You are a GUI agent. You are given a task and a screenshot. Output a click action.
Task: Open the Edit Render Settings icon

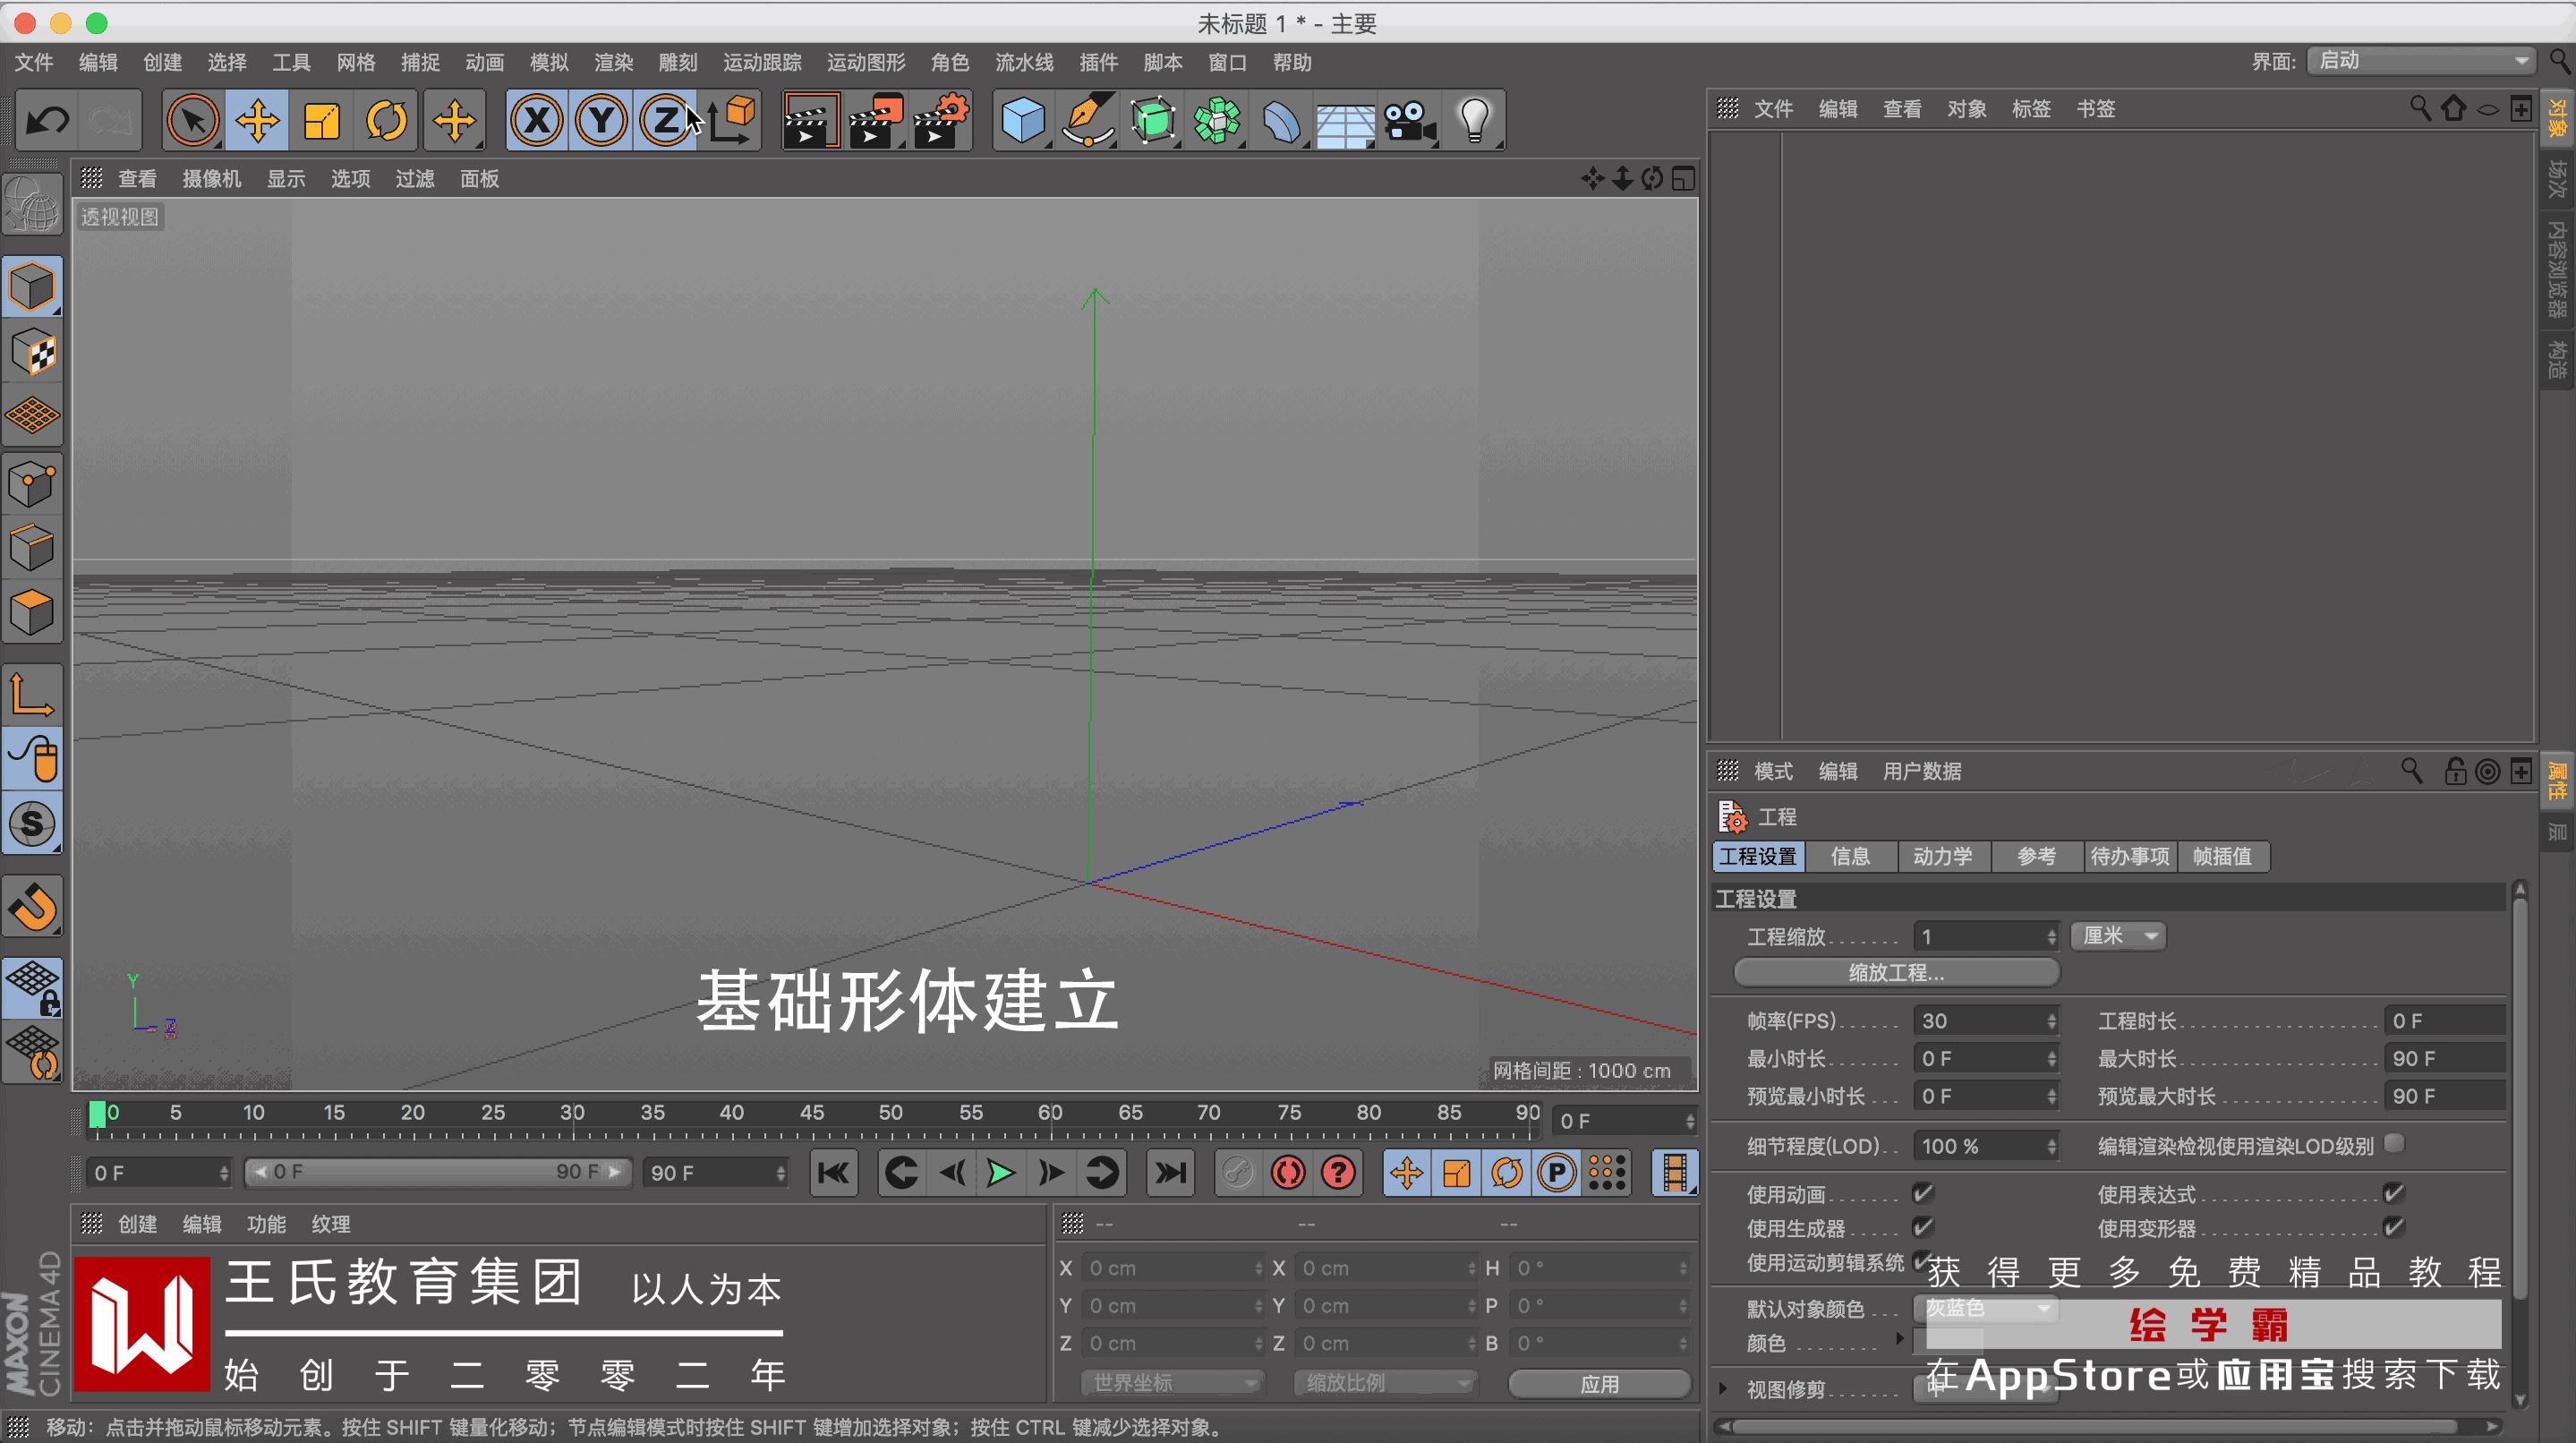coord(940,121)
